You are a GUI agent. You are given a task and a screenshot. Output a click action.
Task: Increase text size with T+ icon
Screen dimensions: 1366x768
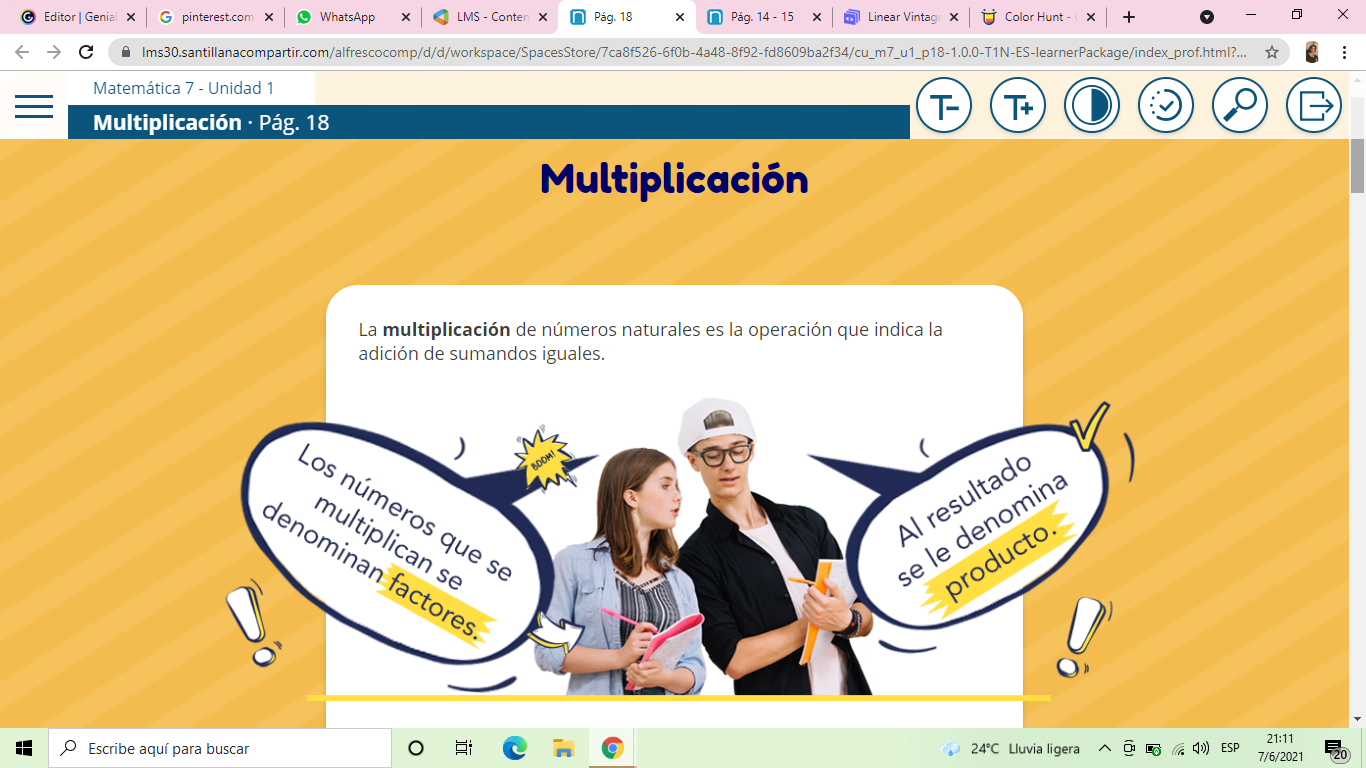click(x=1017, y=105)
